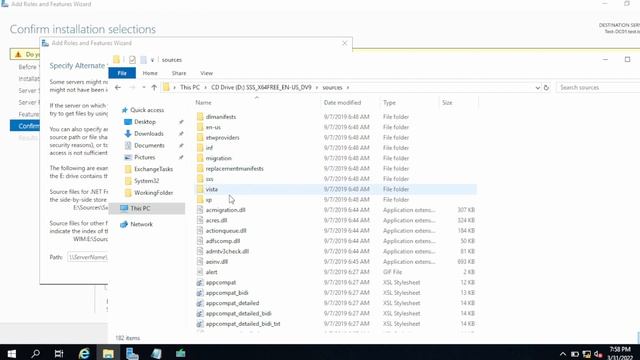Open Documents in navigation pane
This screenshot has height=360, width=640.
pos(149,145)
